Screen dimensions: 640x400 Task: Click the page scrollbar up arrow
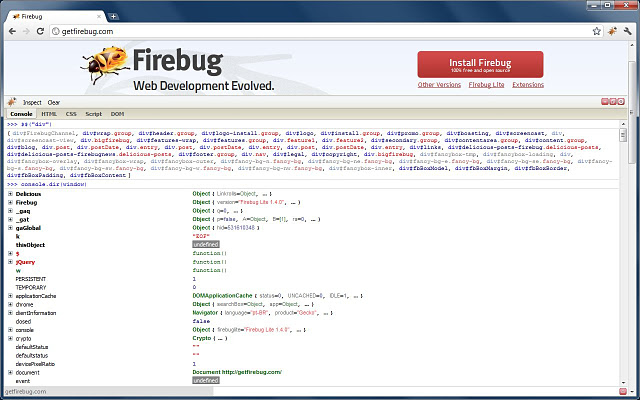click(x=633, y=44)
